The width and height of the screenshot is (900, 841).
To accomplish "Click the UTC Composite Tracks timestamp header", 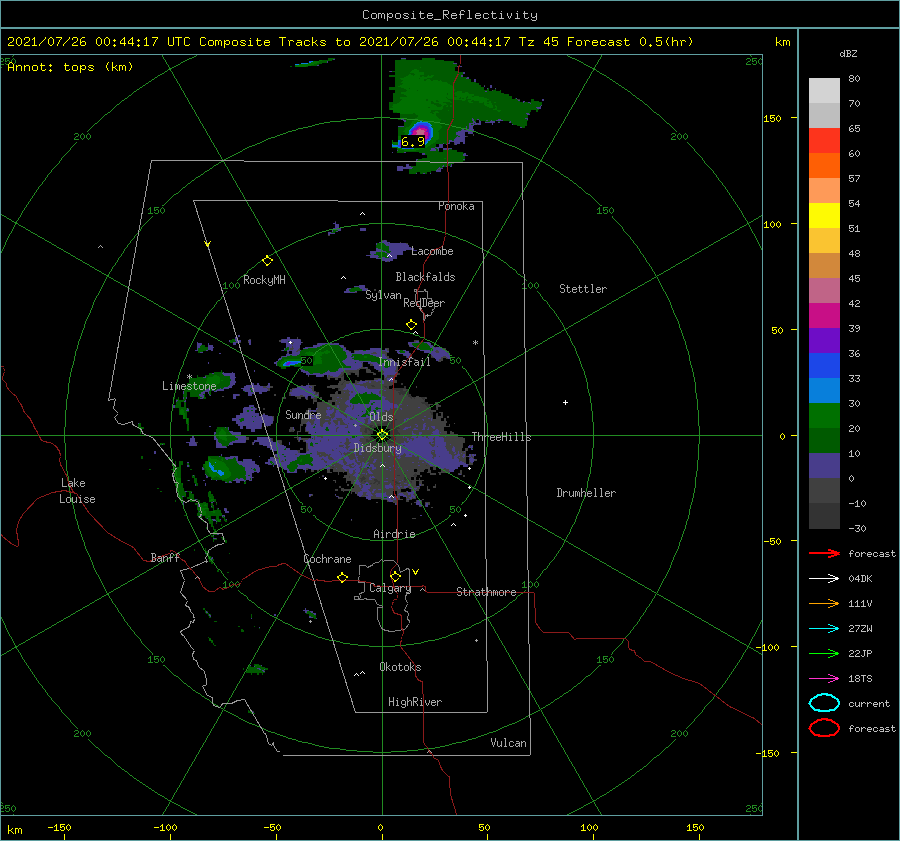I will pos(350,42).
